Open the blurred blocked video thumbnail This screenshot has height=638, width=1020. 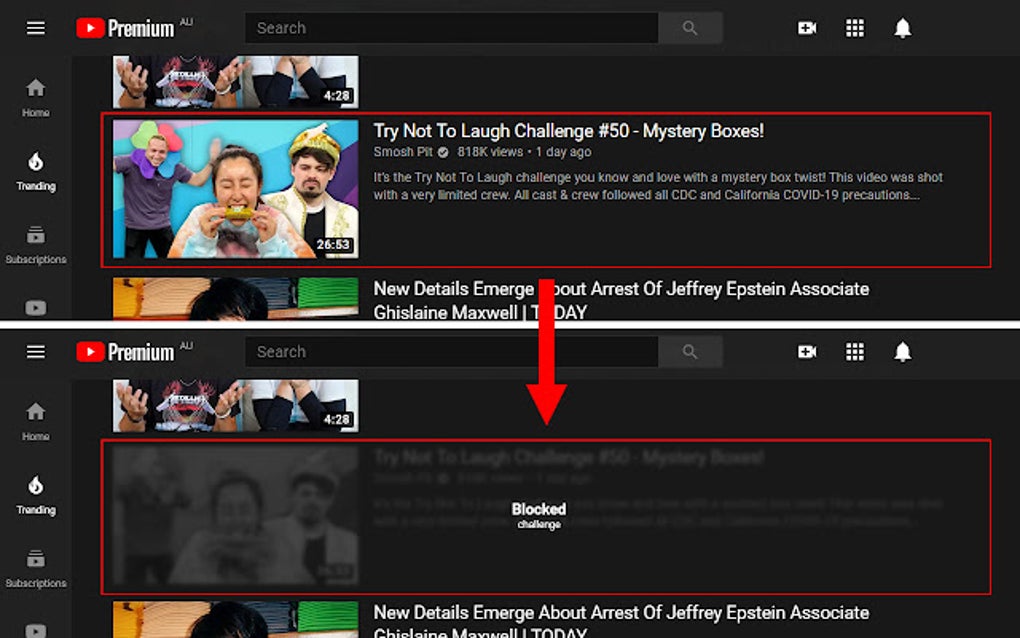point(235,515)
